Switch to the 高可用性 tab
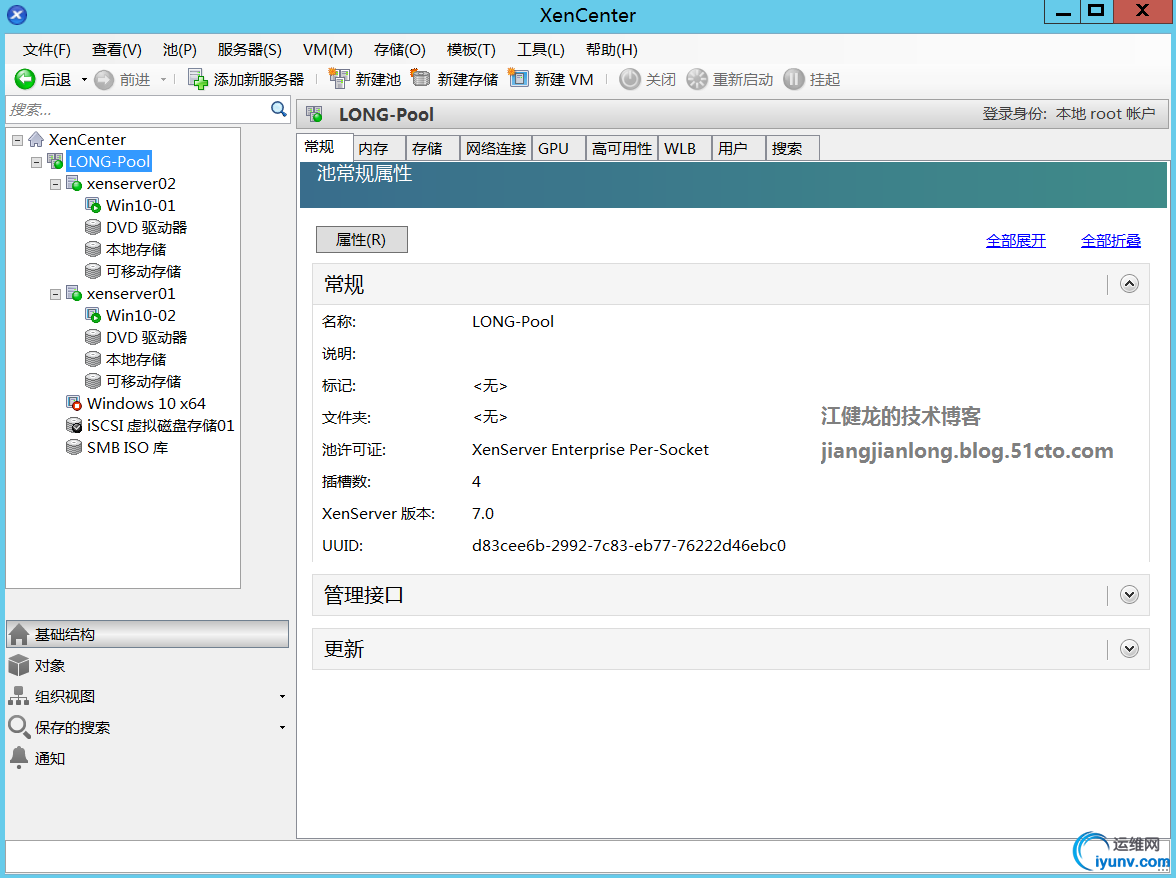 622,148
